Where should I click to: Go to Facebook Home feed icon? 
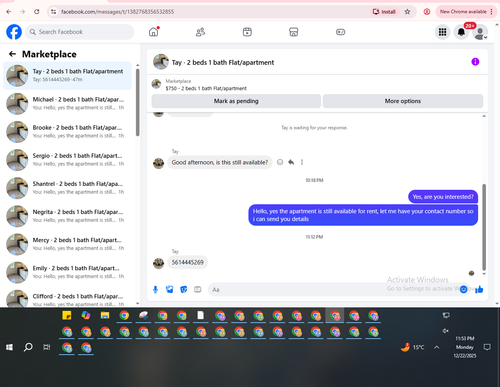point(153,32)
